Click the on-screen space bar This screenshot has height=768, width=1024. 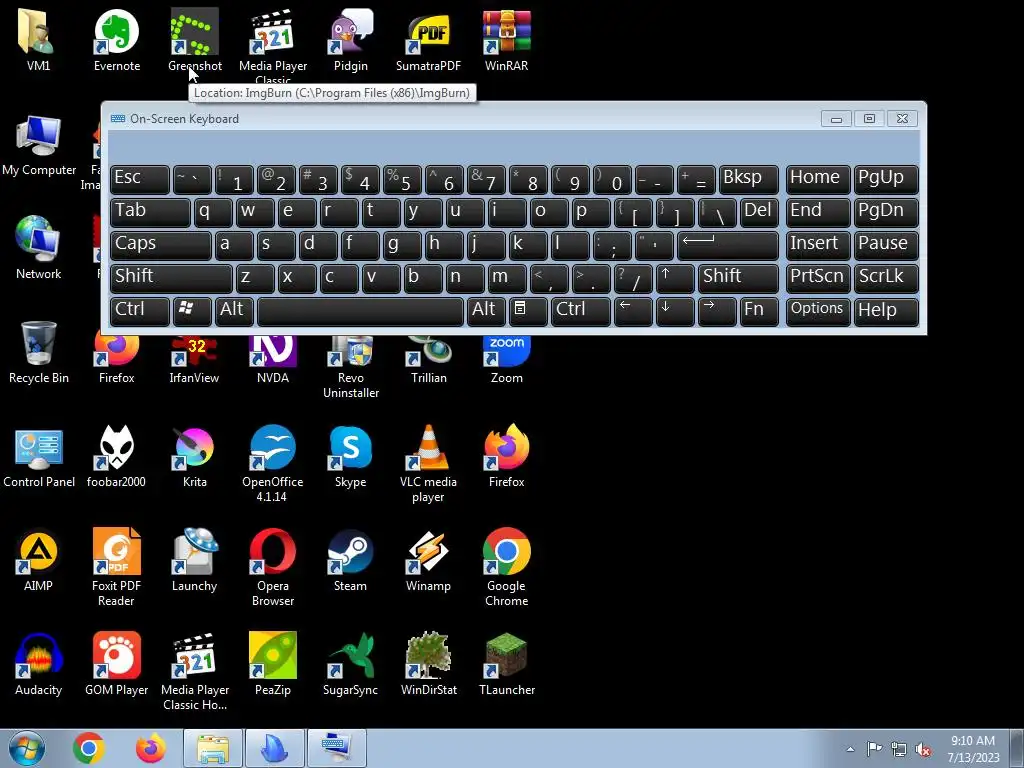(x=360, y=311)
